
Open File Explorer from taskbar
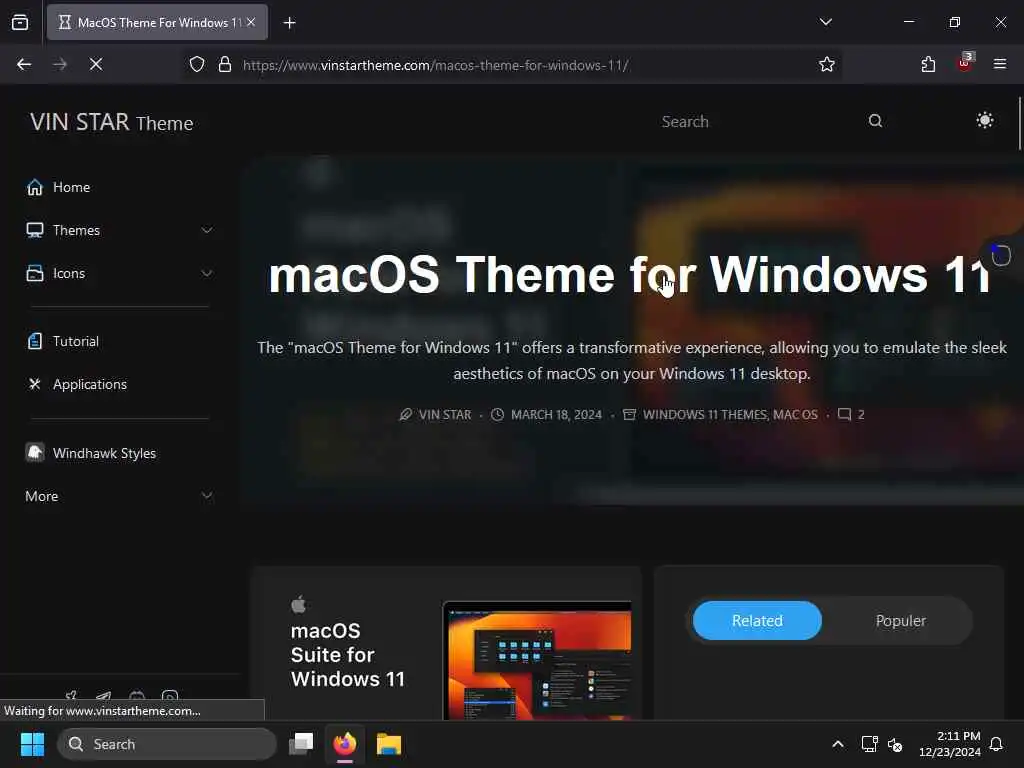pos(389,744)
